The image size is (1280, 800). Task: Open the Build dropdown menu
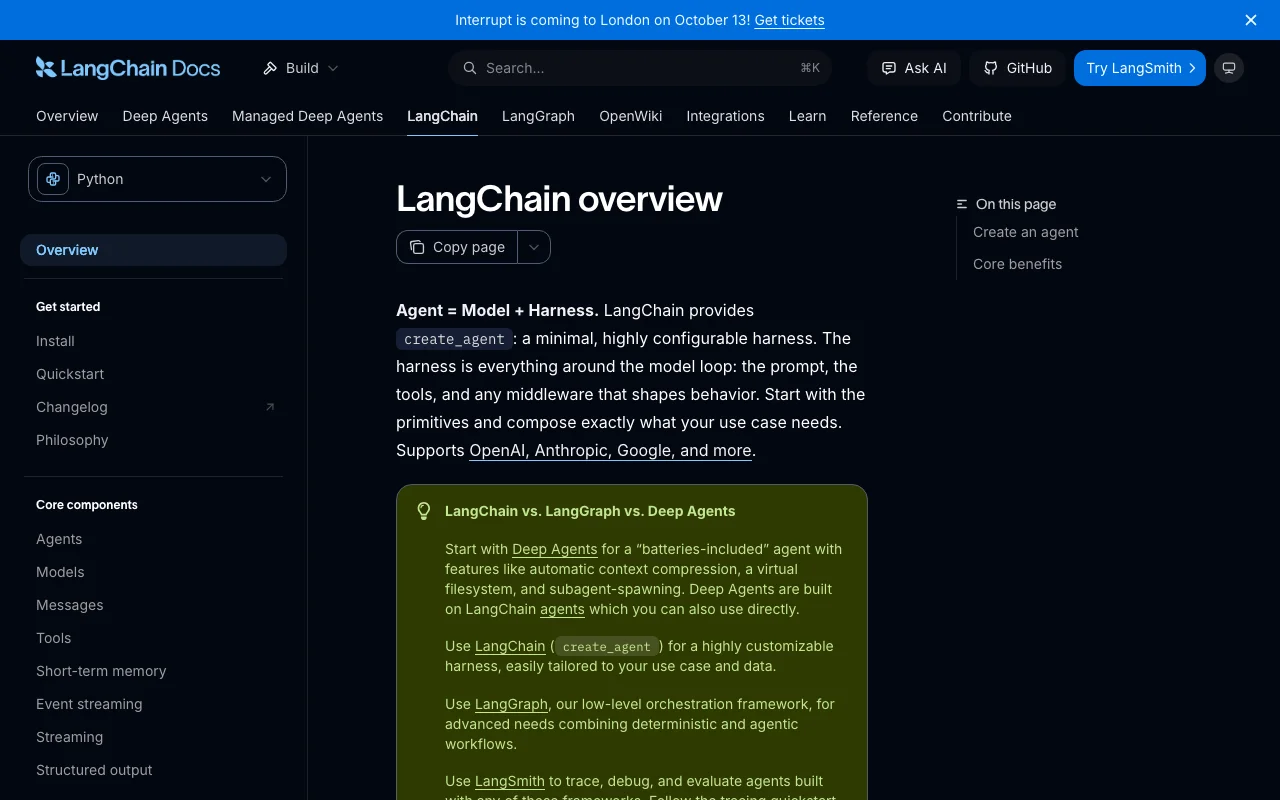pos(301,68)
